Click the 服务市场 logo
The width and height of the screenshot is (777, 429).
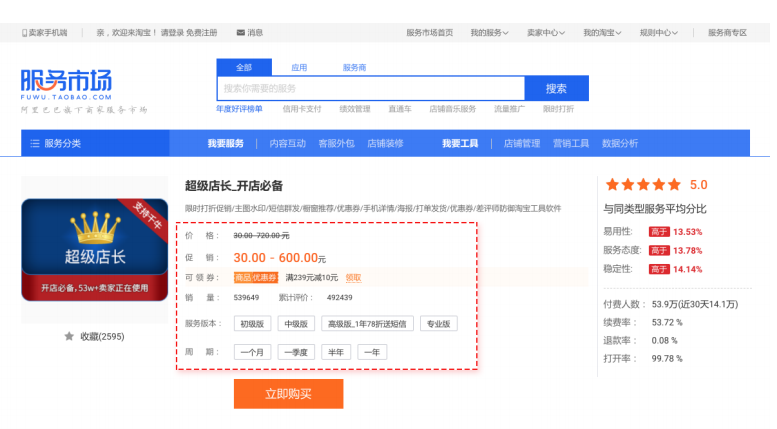pyautogui.click(x=66, y=84)
